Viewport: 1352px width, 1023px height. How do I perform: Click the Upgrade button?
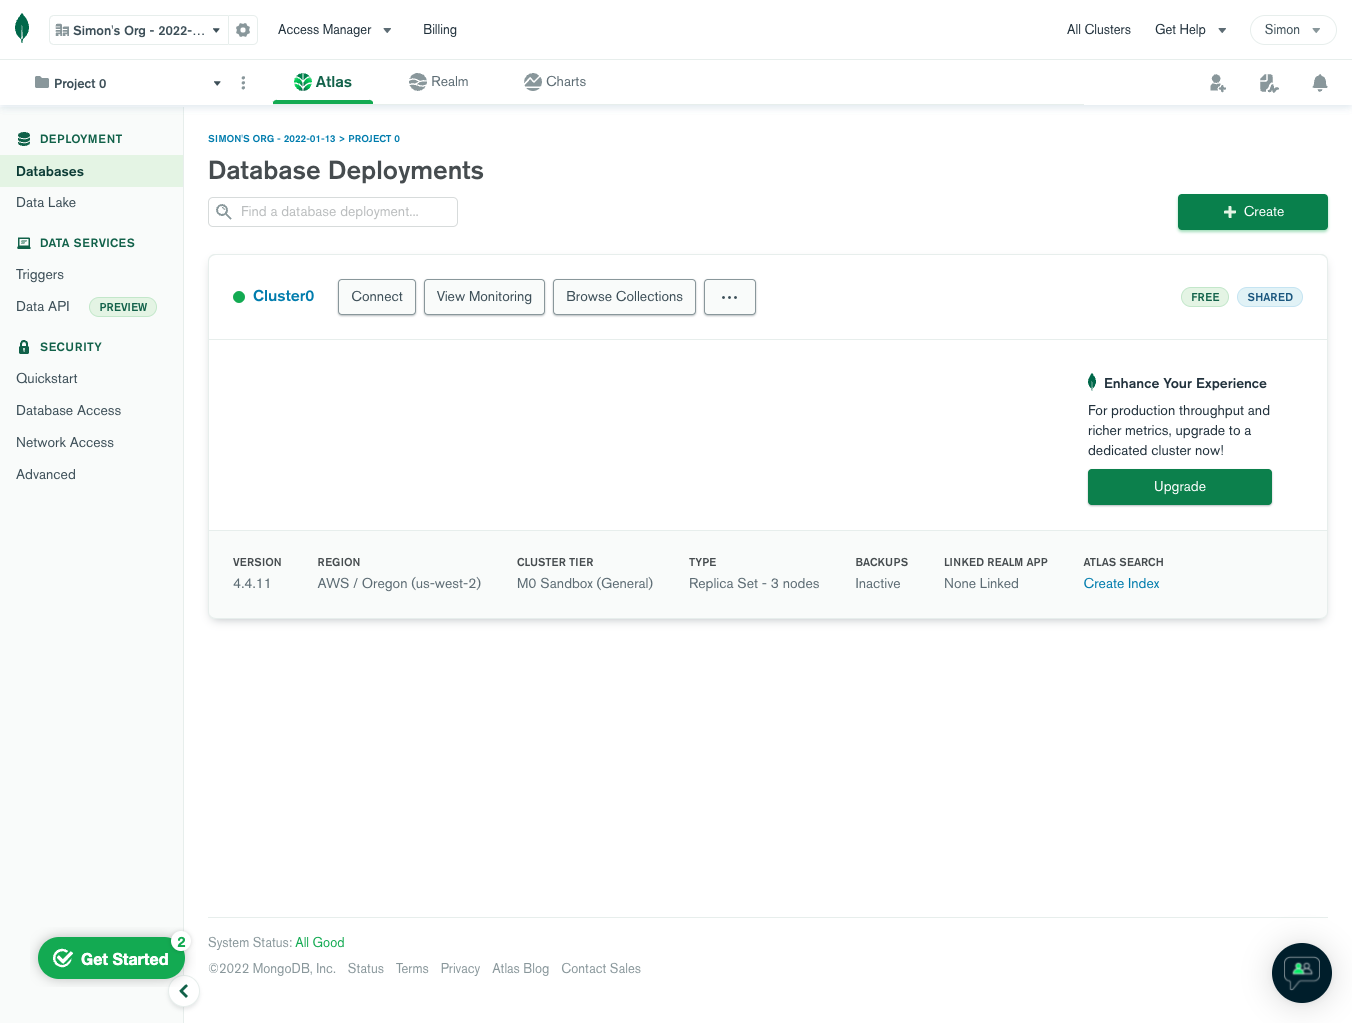coord(1180,487)
